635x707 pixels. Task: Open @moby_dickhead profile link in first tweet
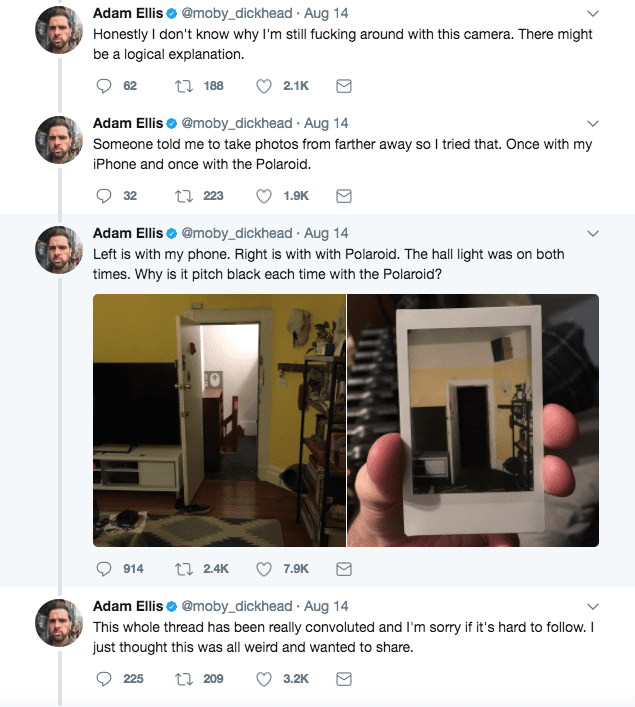[x=237, y=14]
